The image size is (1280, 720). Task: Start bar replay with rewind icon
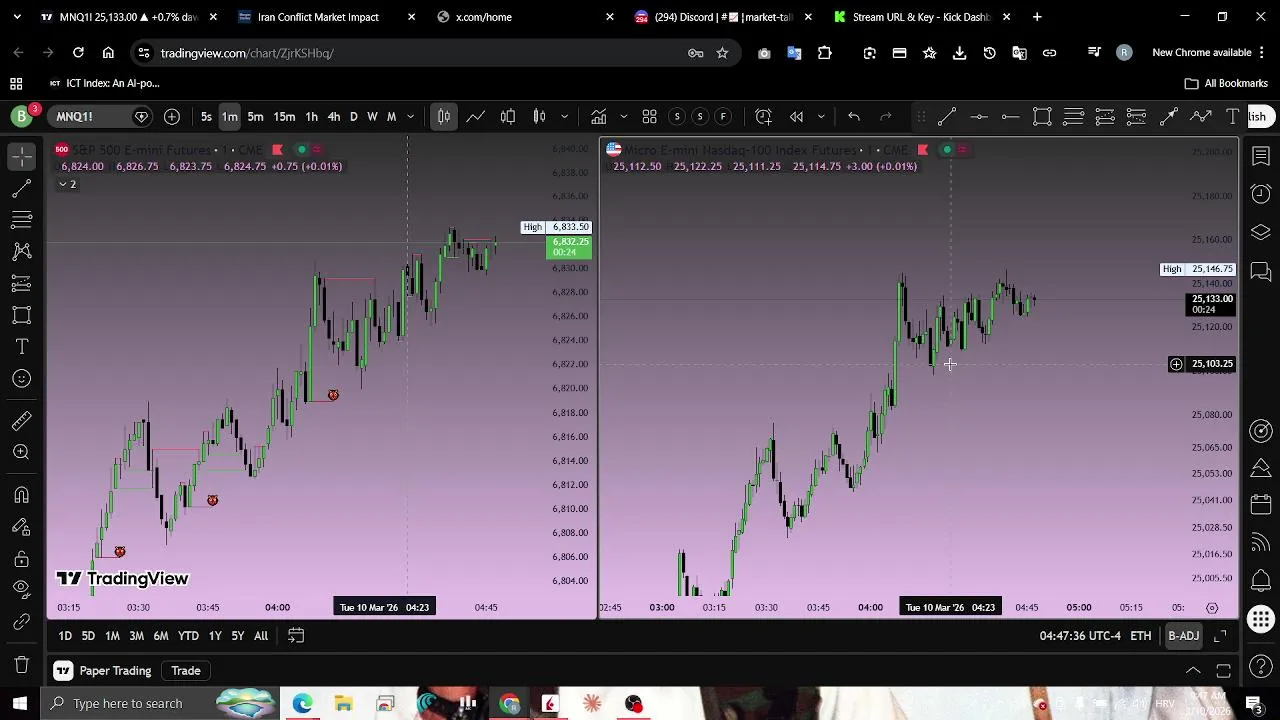(x=796, y=117)
